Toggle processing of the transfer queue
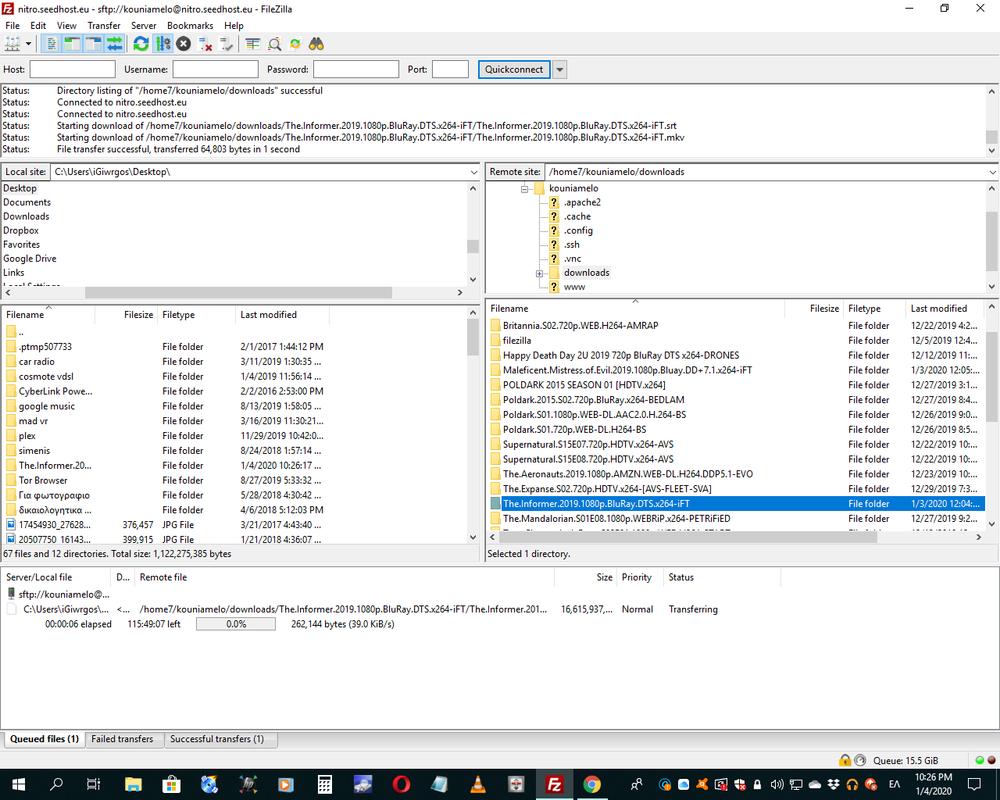 (163, 44)
